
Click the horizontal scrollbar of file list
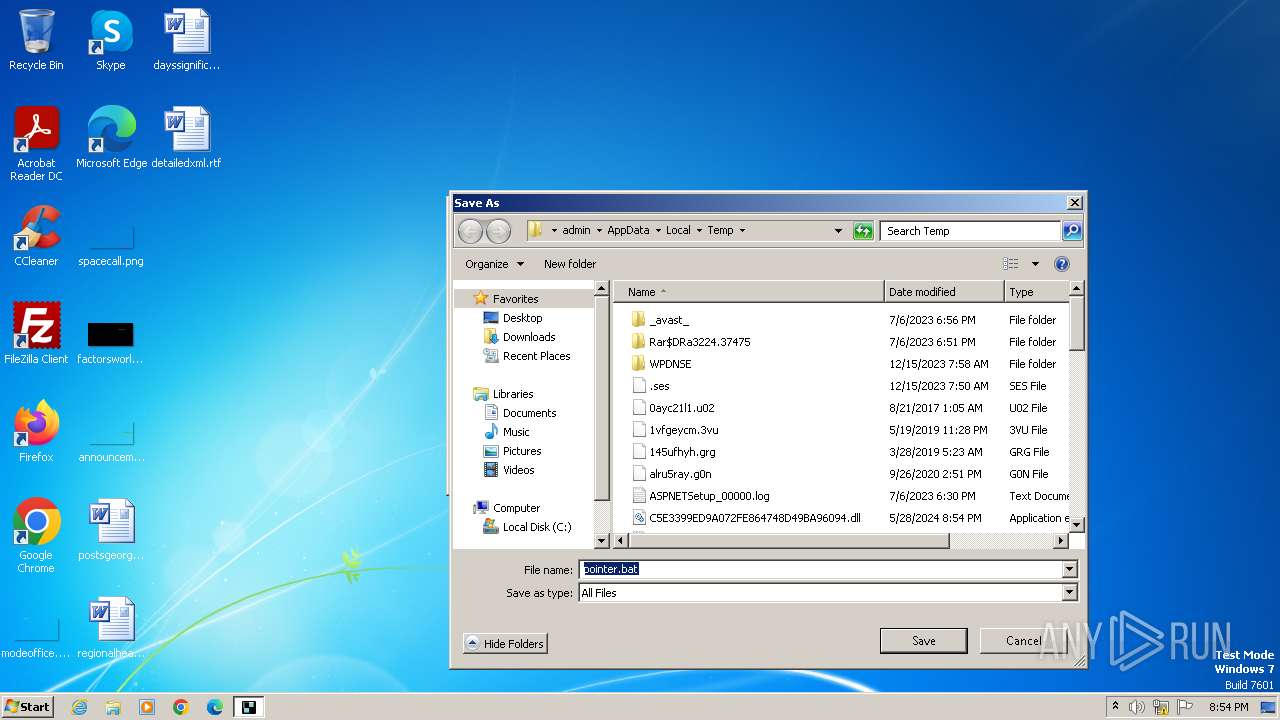788,541
